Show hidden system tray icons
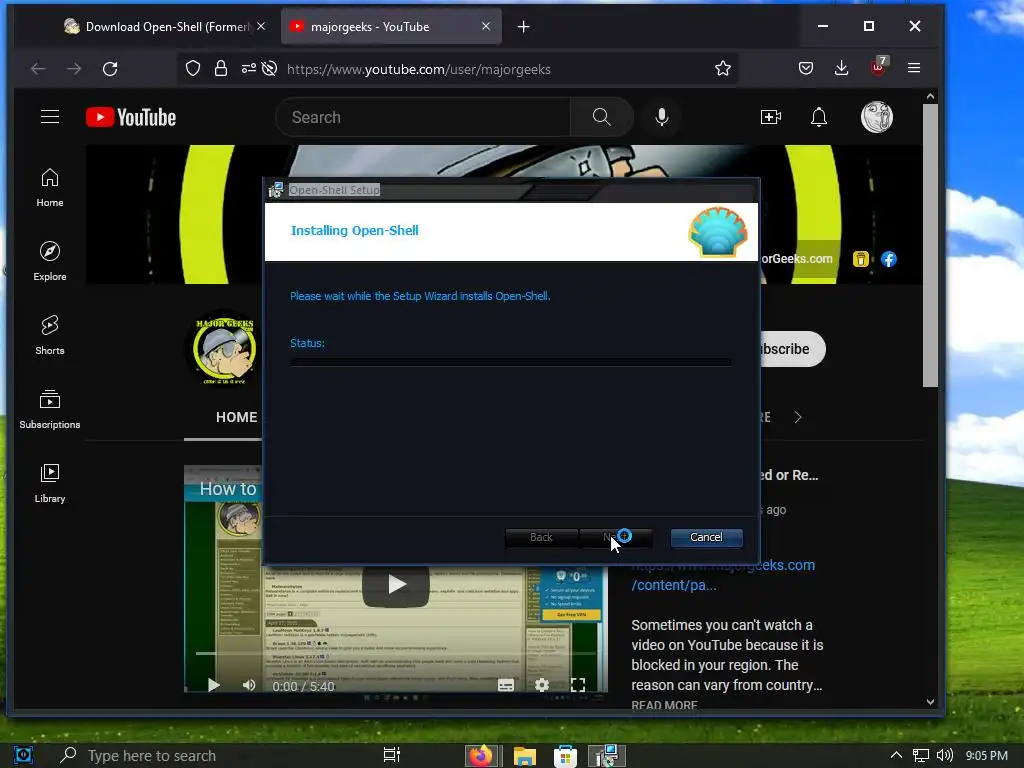Screen dimensions: 1024x768 point(897,756)
